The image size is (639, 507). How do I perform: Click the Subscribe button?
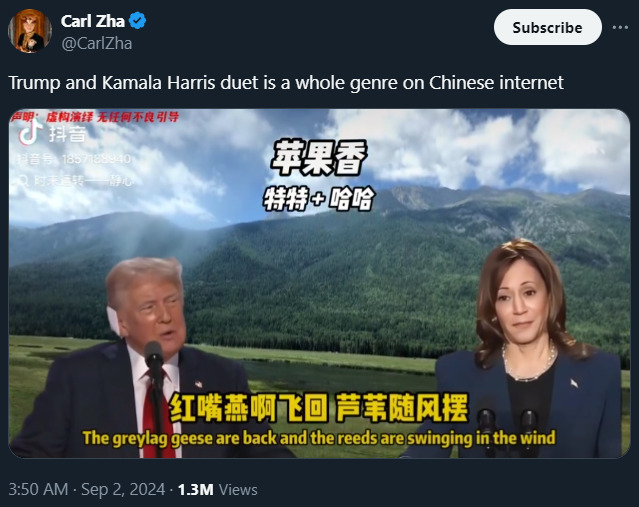547,27
